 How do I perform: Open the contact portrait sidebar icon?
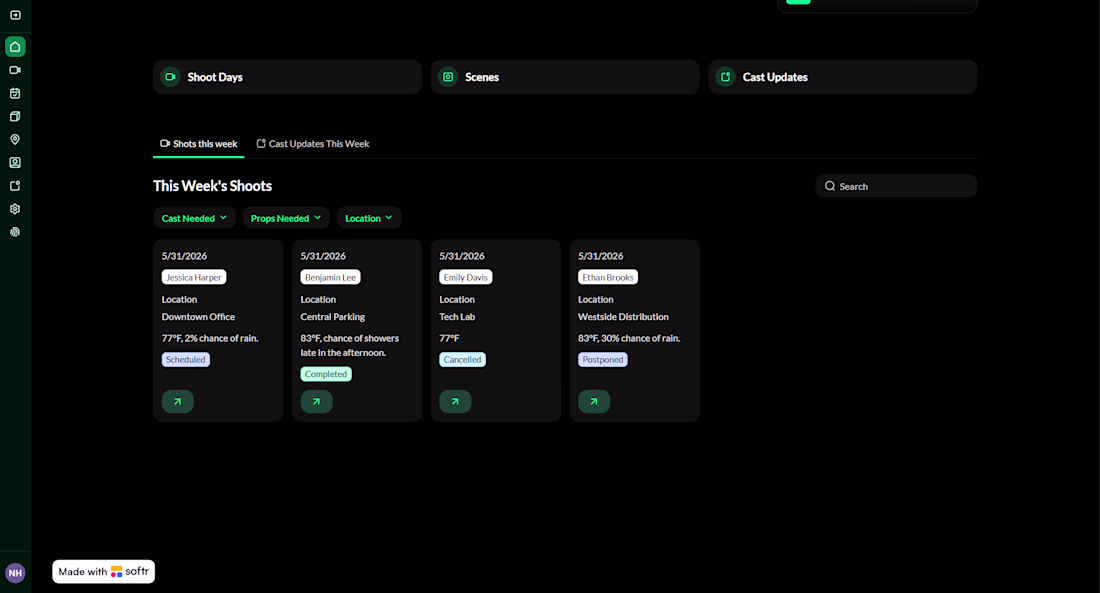coord(15,163)
